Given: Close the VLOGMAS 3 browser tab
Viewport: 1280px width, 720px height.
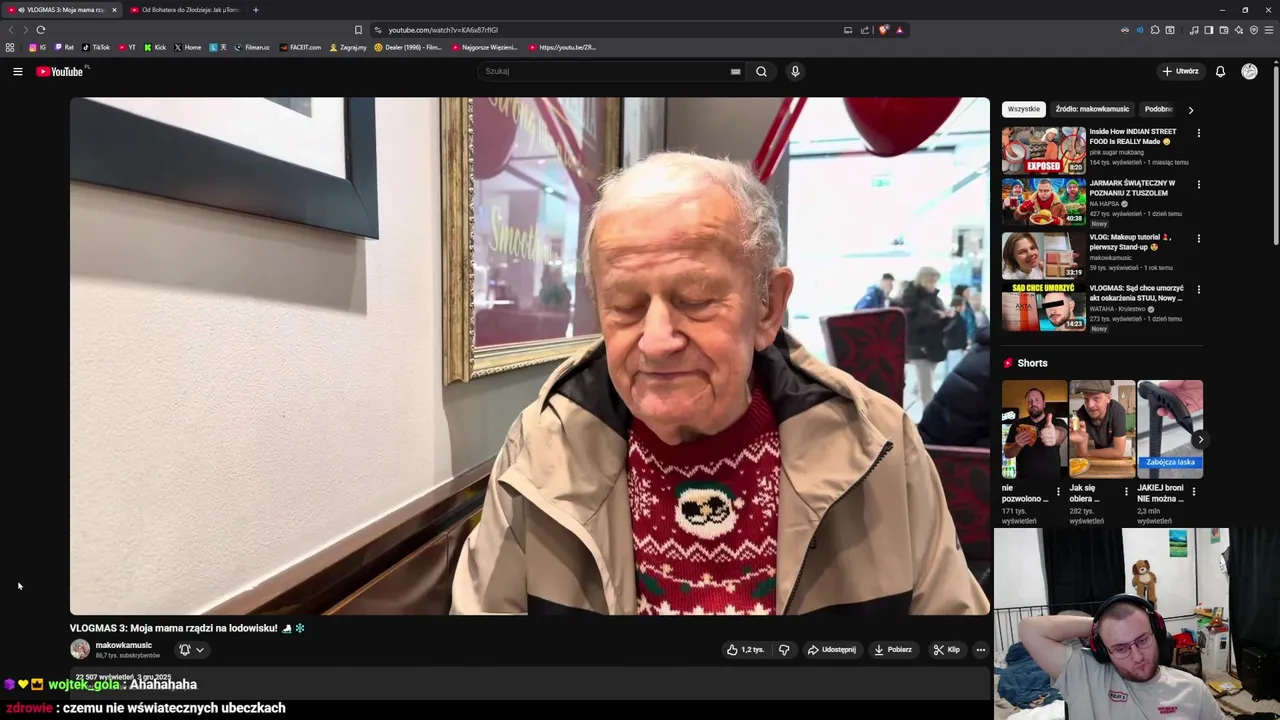Looking at the screenshot, I should [114, 10].
